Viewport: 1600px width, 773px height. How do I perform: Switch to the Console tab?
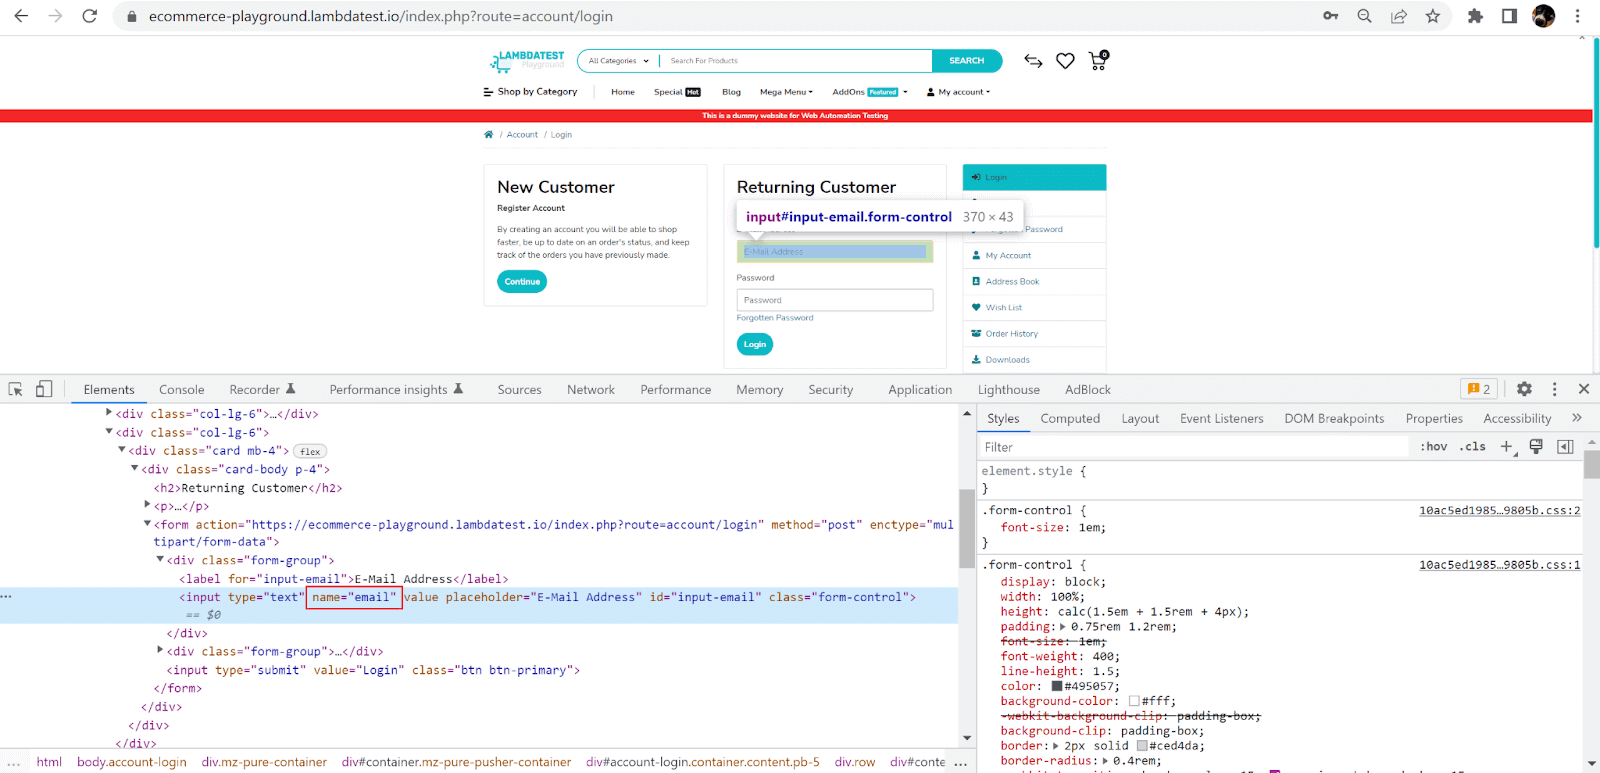181,390
